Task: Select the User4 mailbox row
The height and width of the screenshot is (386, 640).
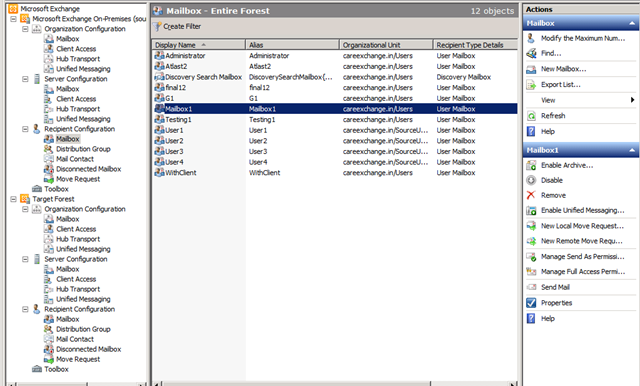Action: (335, 162)
